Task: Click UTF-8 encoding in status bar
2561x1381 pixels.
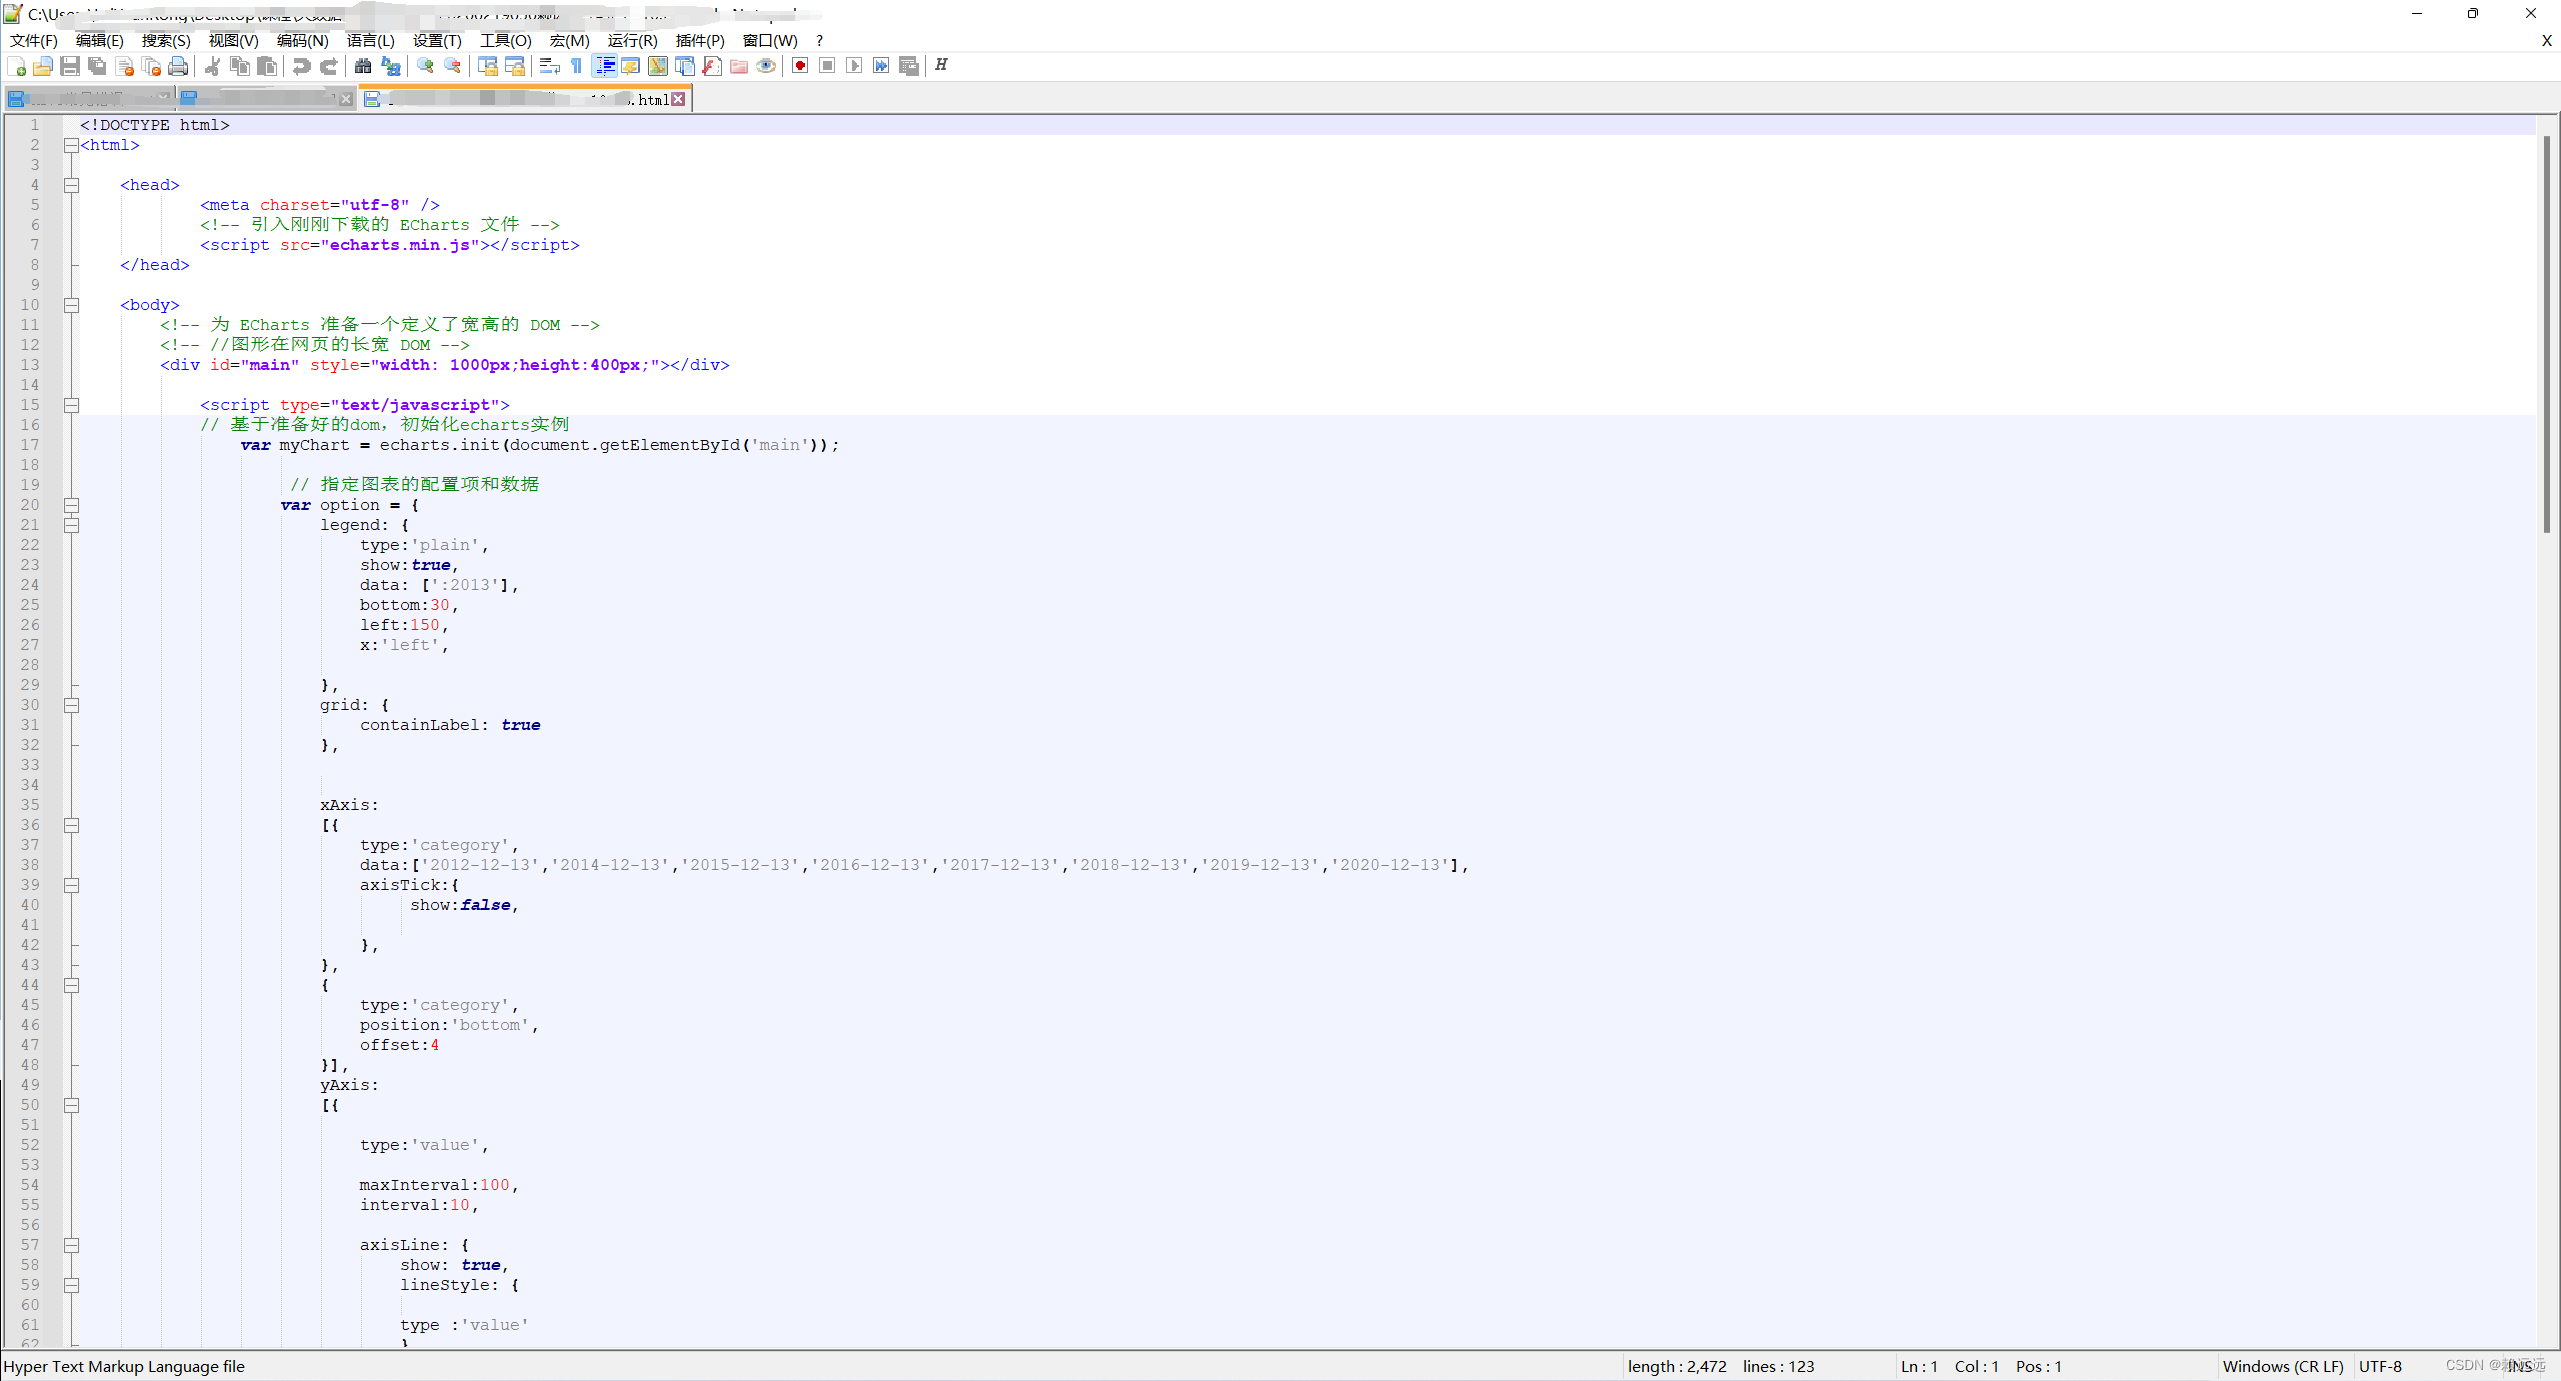Action: [2380, 1366]
